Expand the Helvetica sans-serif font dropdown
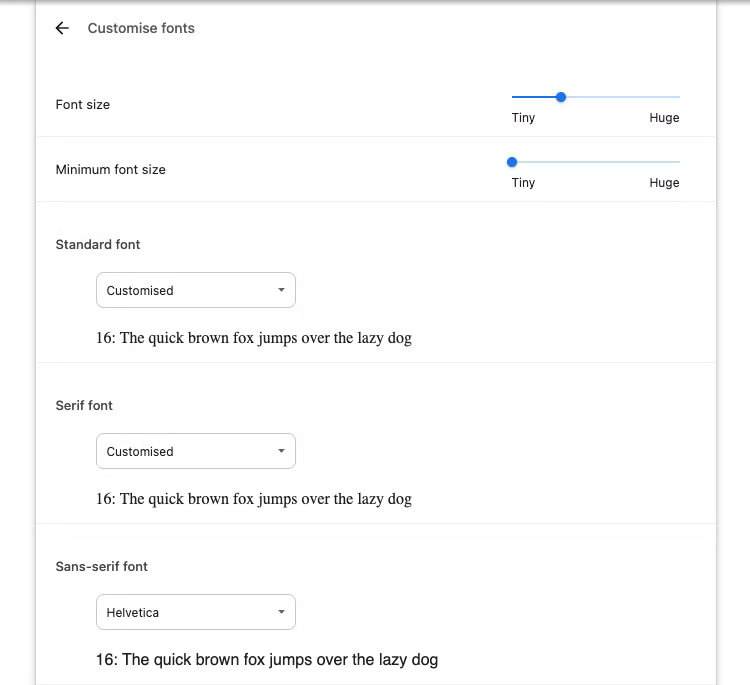Viewport: 750px width, 685px height. 196,612
